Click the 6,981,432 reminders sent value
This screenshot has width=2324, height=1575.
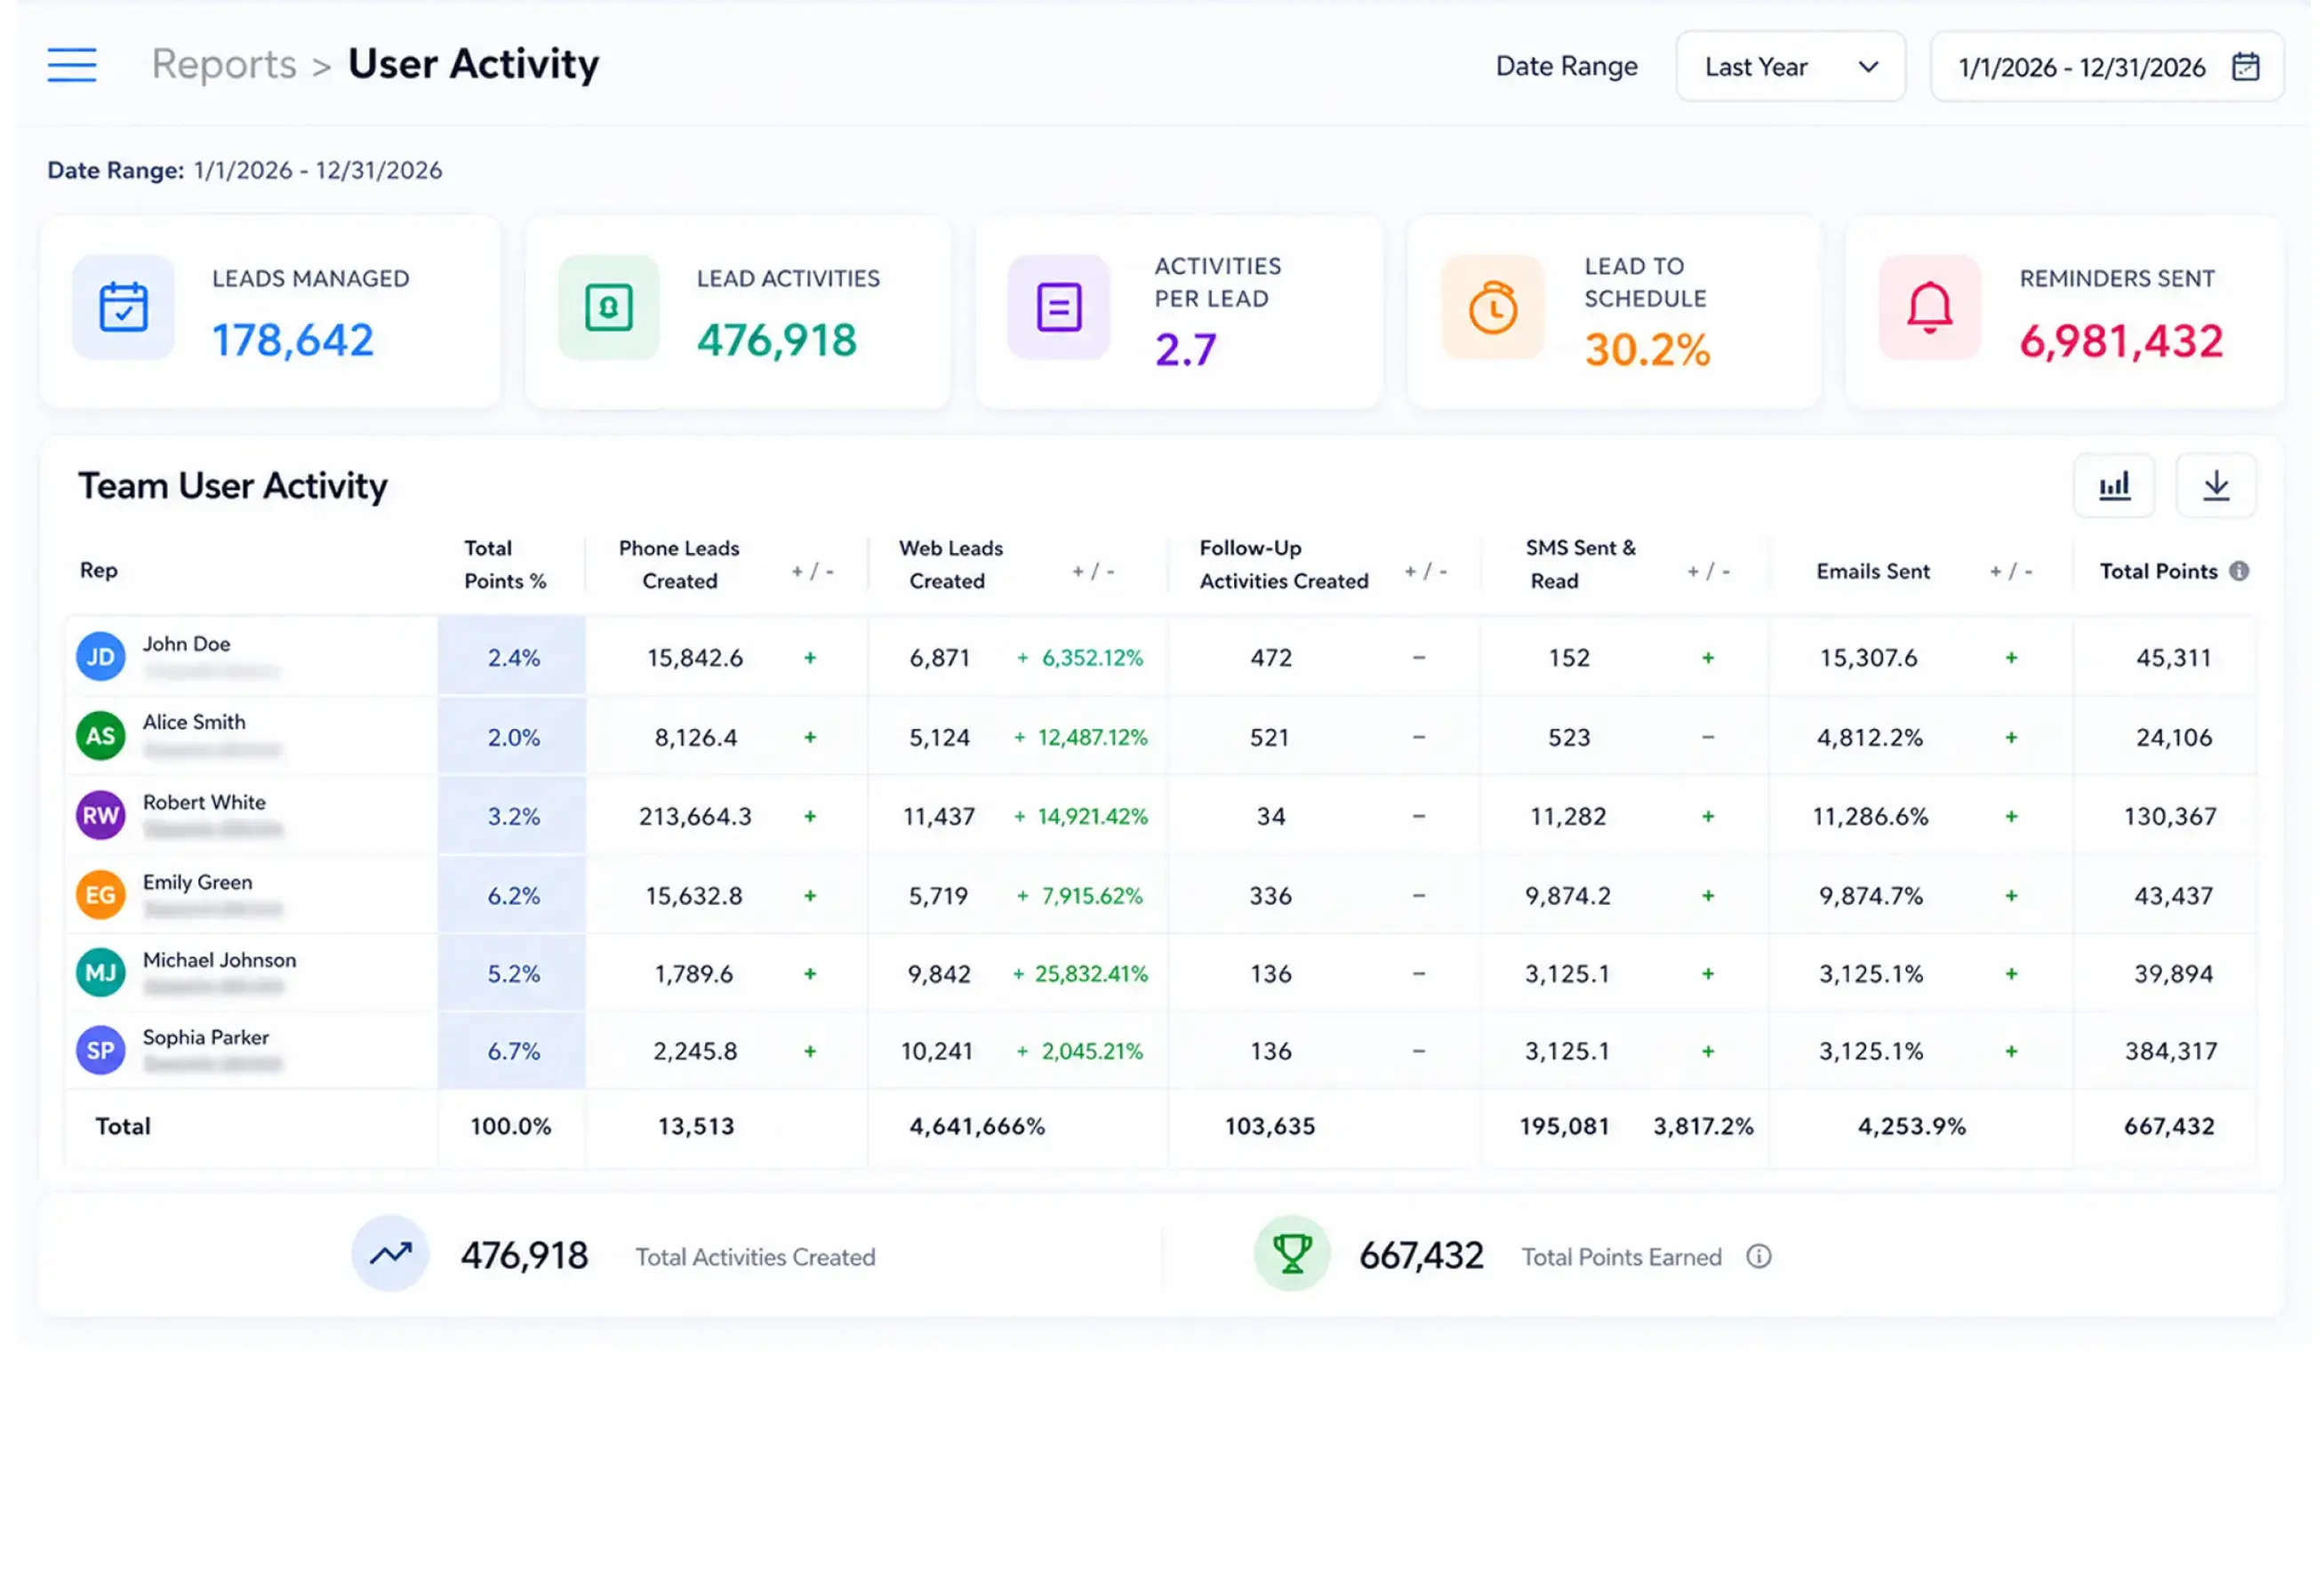(x=2121, y=342)
